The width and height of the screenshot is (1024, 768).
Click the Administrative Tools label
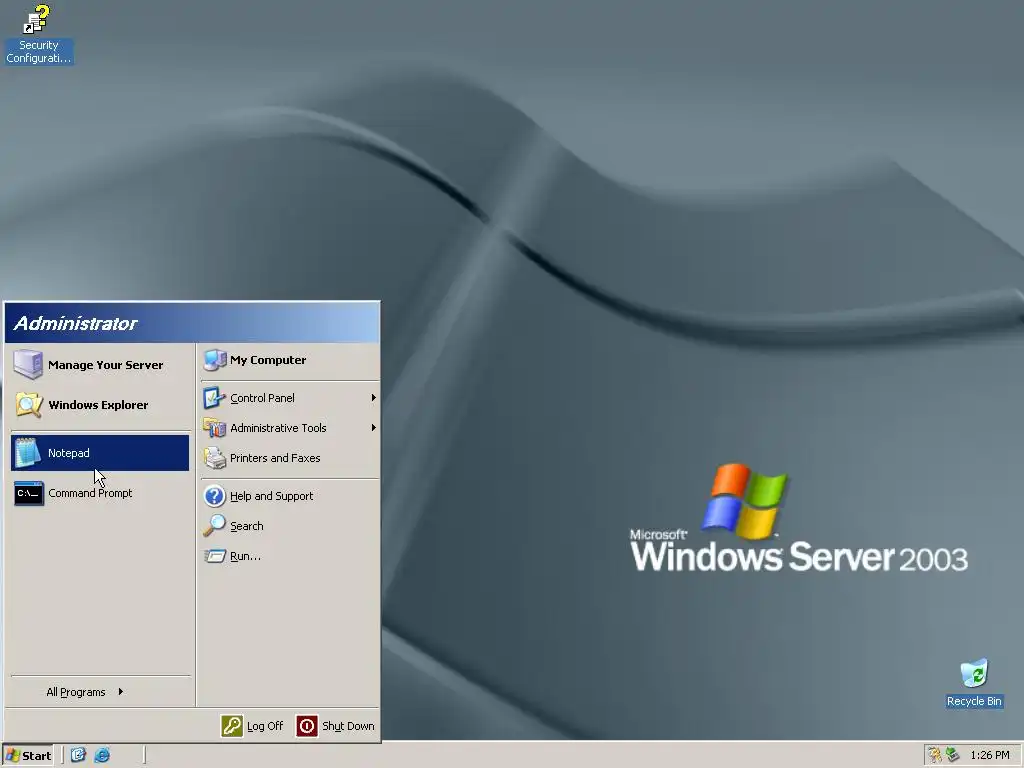pos(278,428)
